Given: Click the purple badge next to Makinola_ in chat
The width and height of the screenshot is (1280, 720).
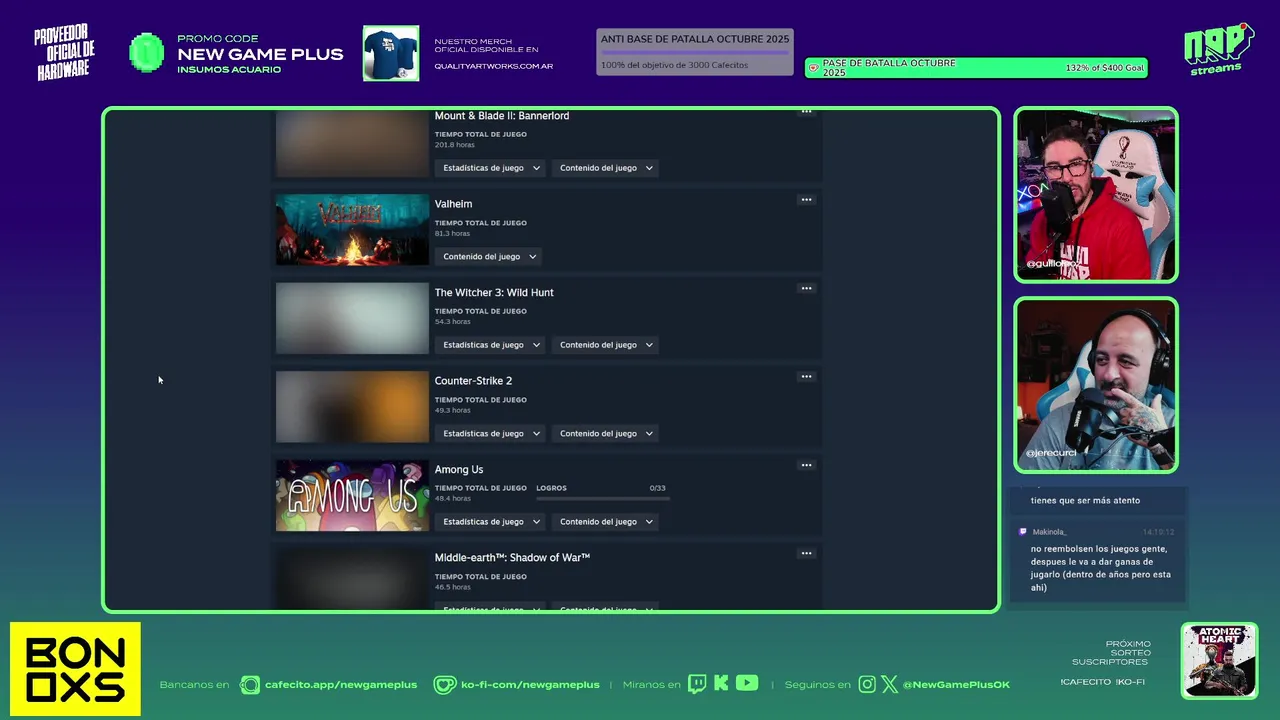Looking at the screenshot, I should (1022, 532).
